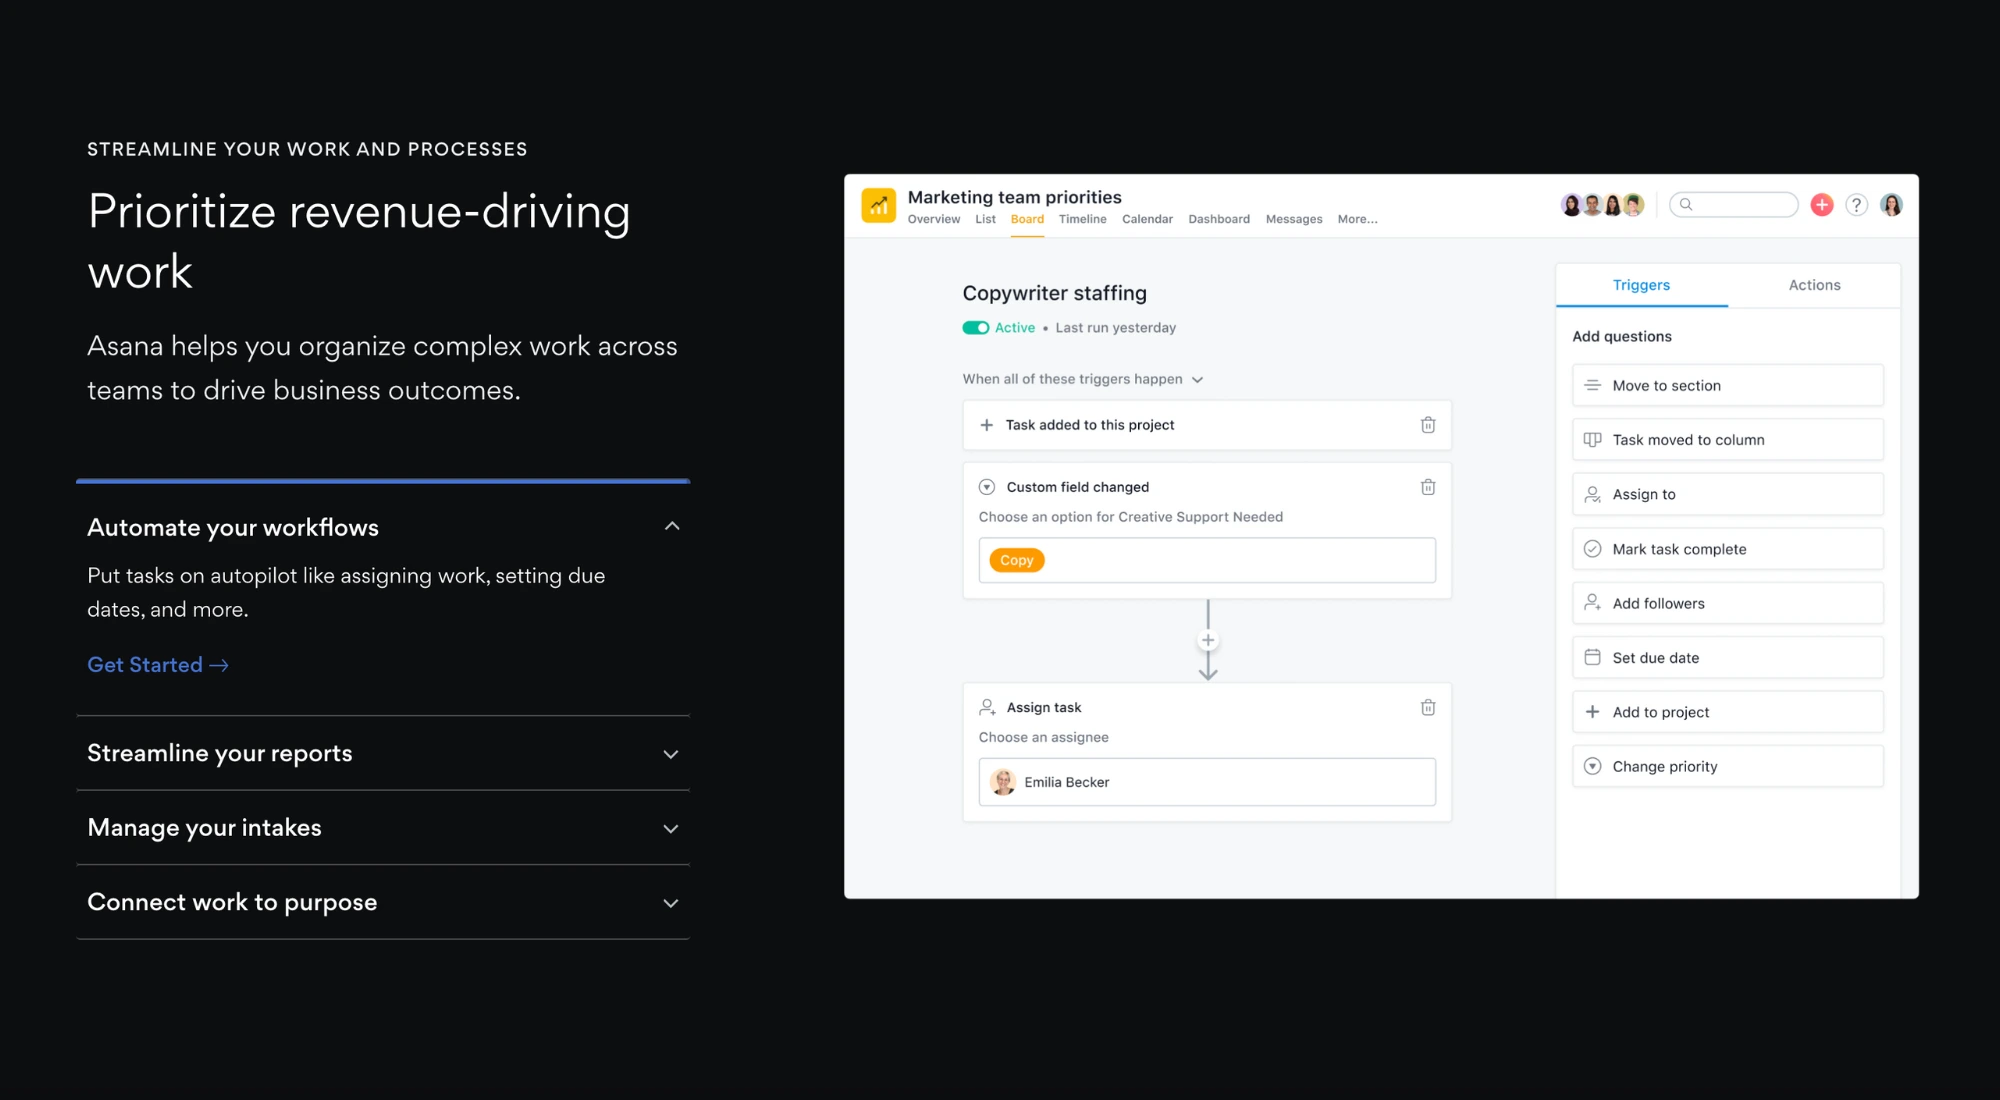
Task: Expand the Streamline your reports section
Action: (386, 752)
